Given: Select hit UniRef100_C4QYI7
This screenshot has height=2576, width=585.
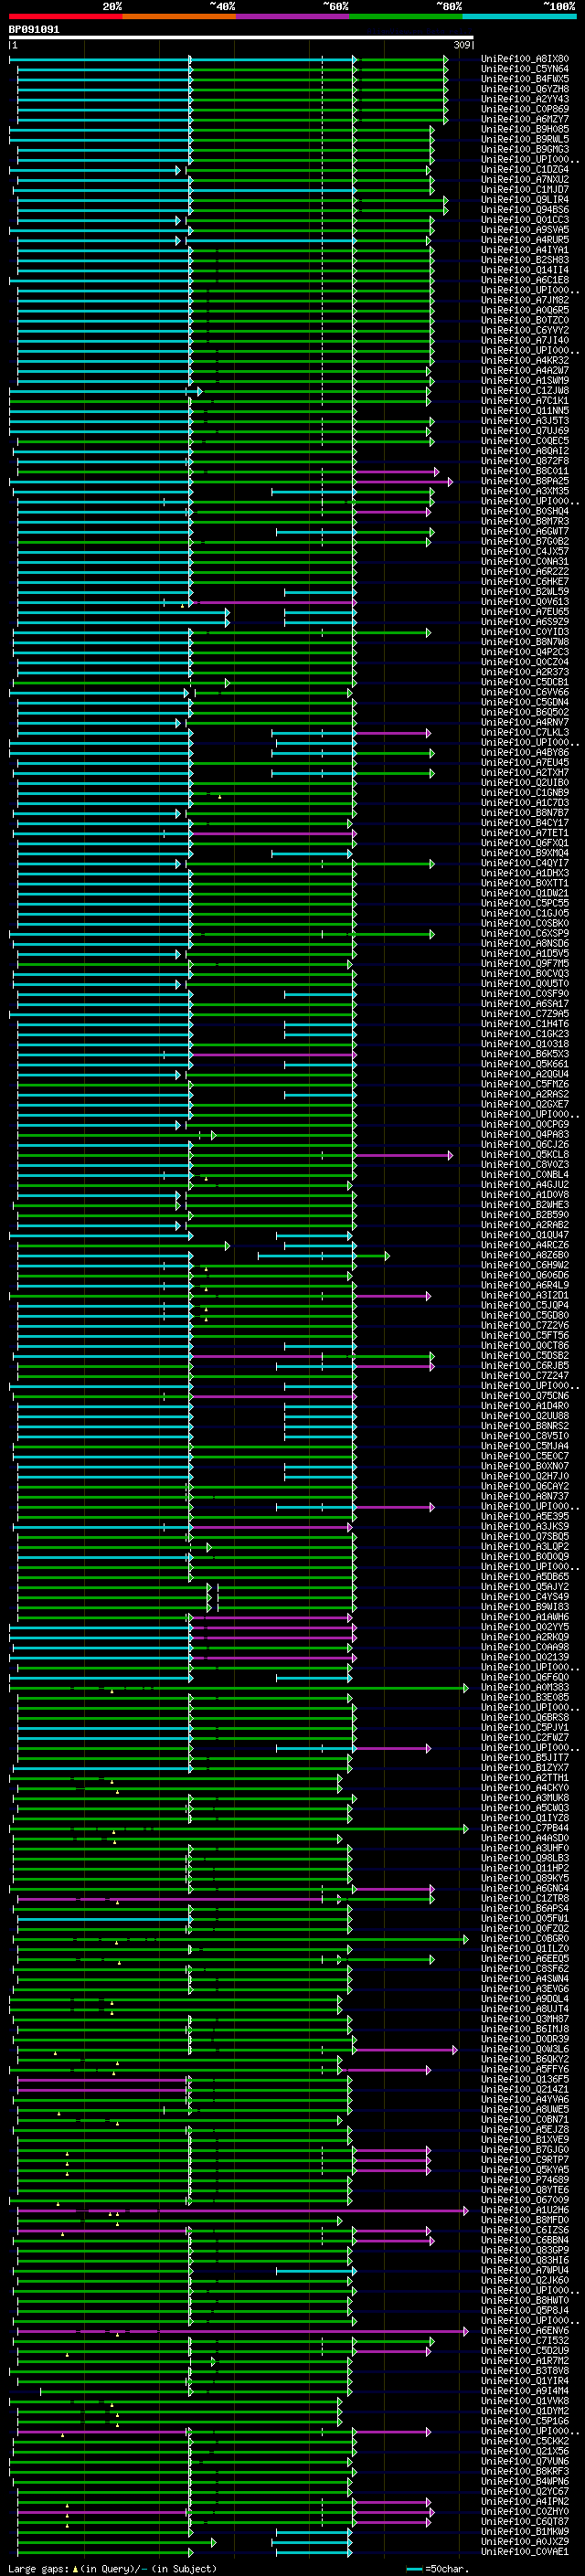Looking at the screenshot, I should click(525, 863).
